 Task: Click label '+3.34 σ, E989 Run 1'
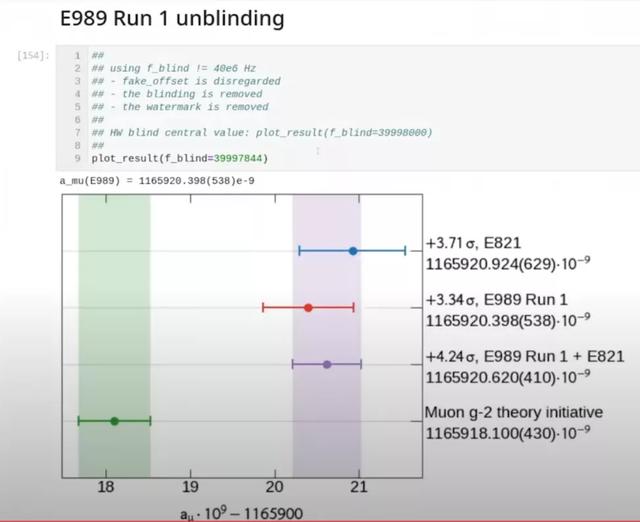point(496,300)
